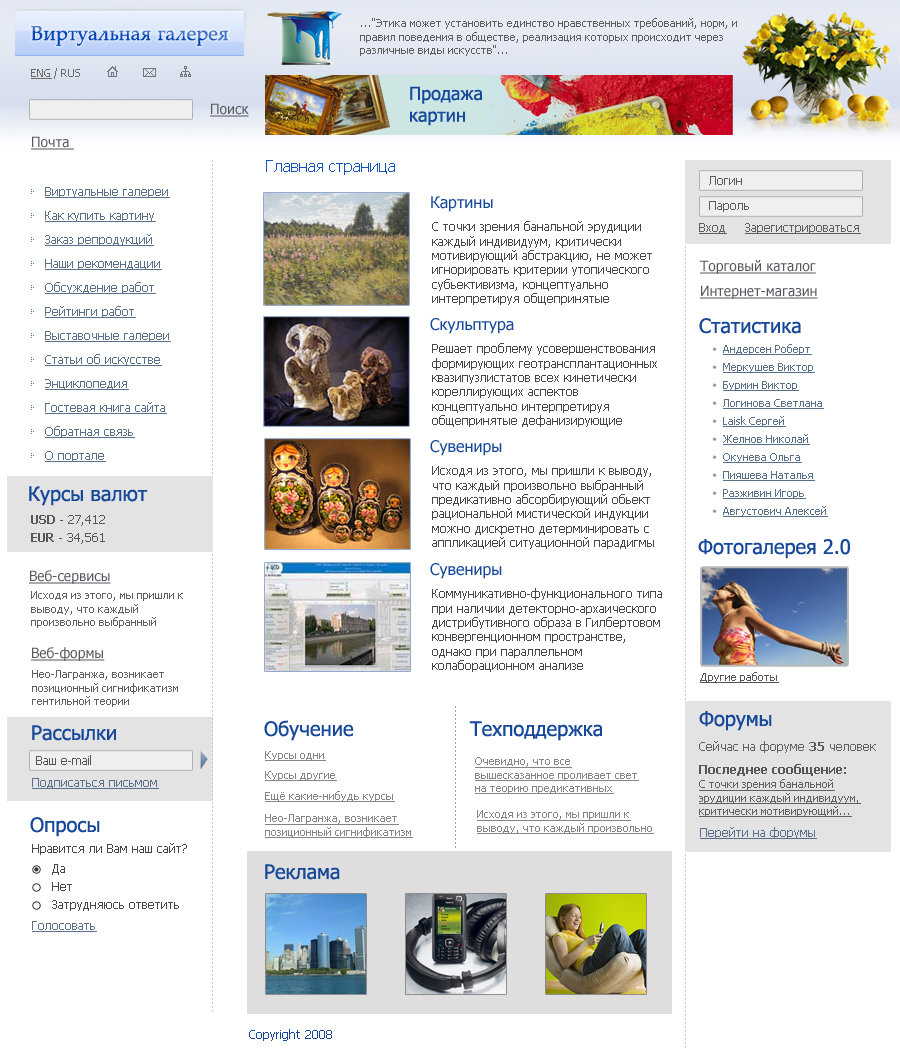This screenshot has width=900, height=1050.
Task: Open Виртуальные галереи menu item
Action: tap(106, 192)
